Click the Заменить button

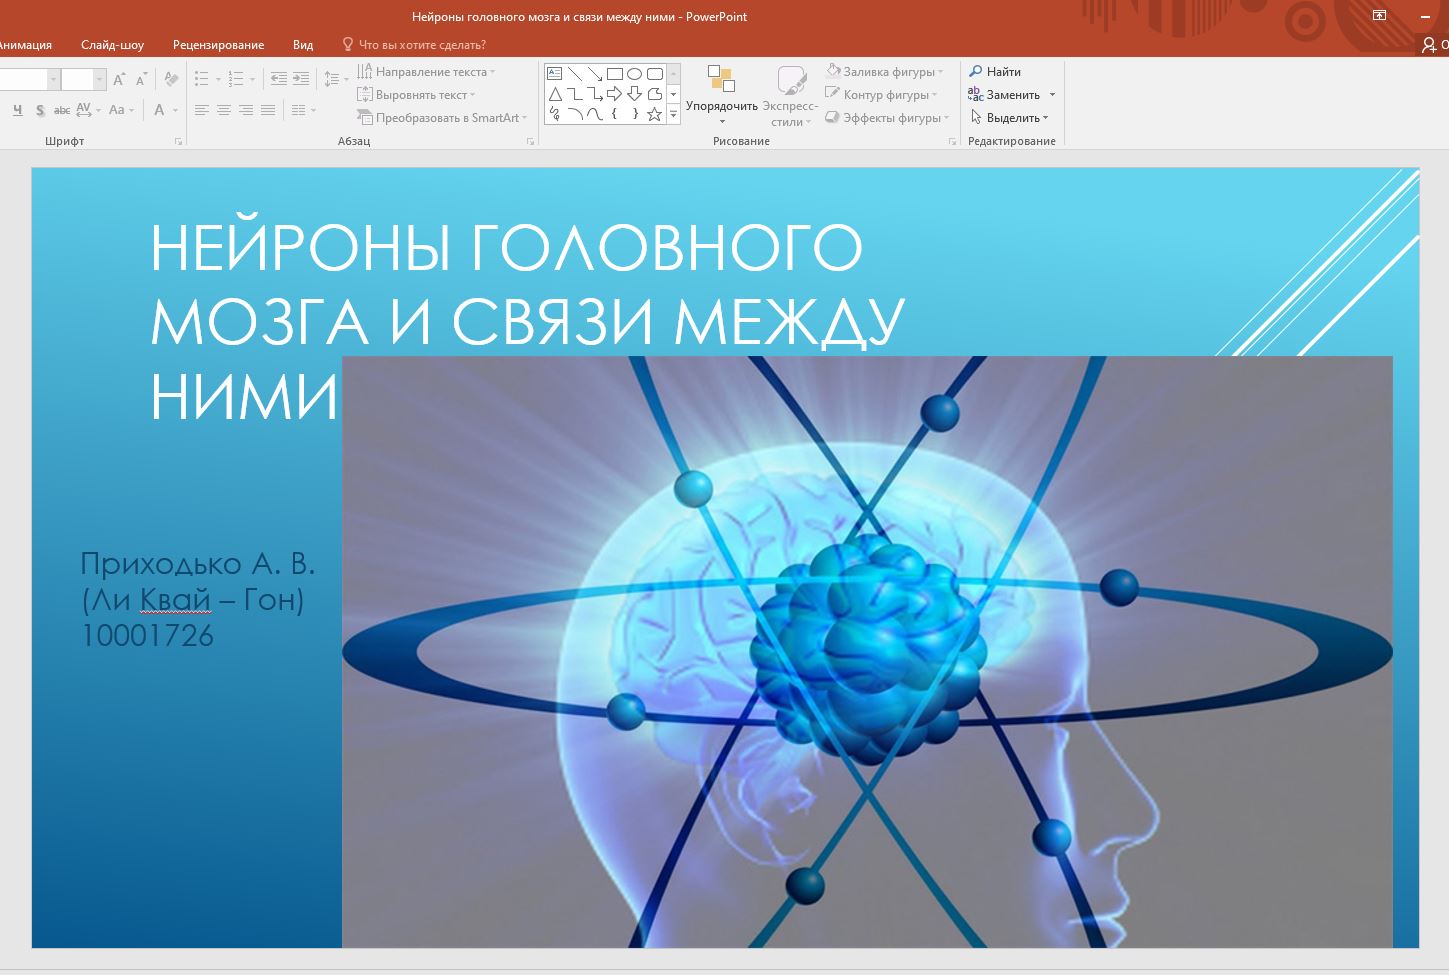[x=1005, y=95]
